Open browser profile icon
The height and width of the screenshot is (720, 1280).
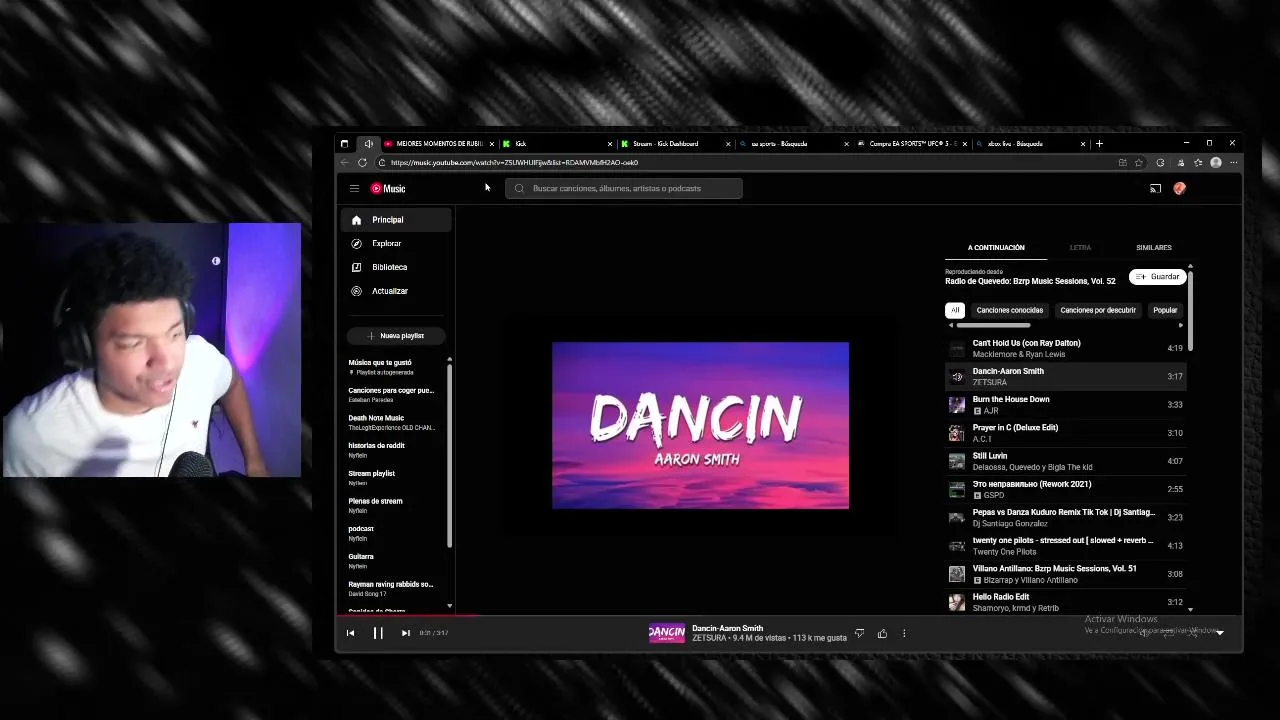(1216, 162)
